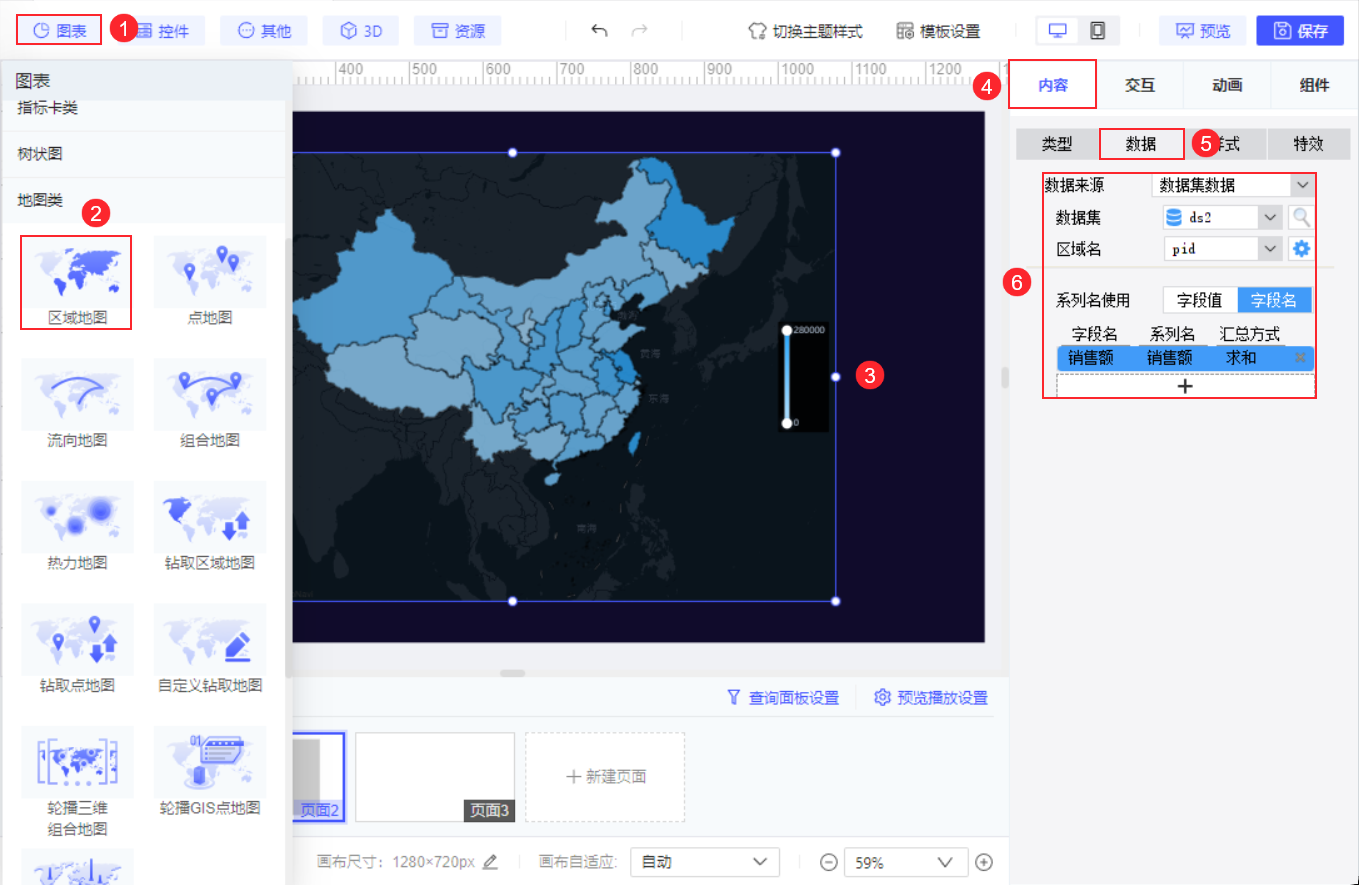
Task: Switch to the 动画 tab
Action: [1227, 85]
